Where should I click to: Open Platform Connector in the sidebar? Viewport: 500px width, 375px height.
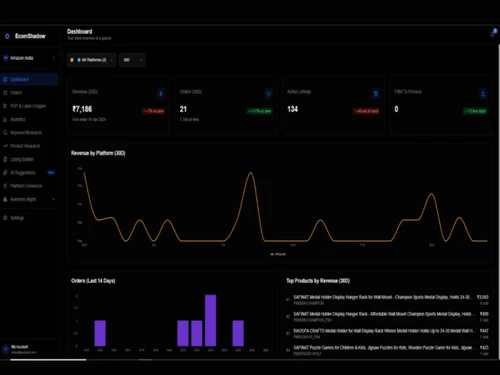29,186
